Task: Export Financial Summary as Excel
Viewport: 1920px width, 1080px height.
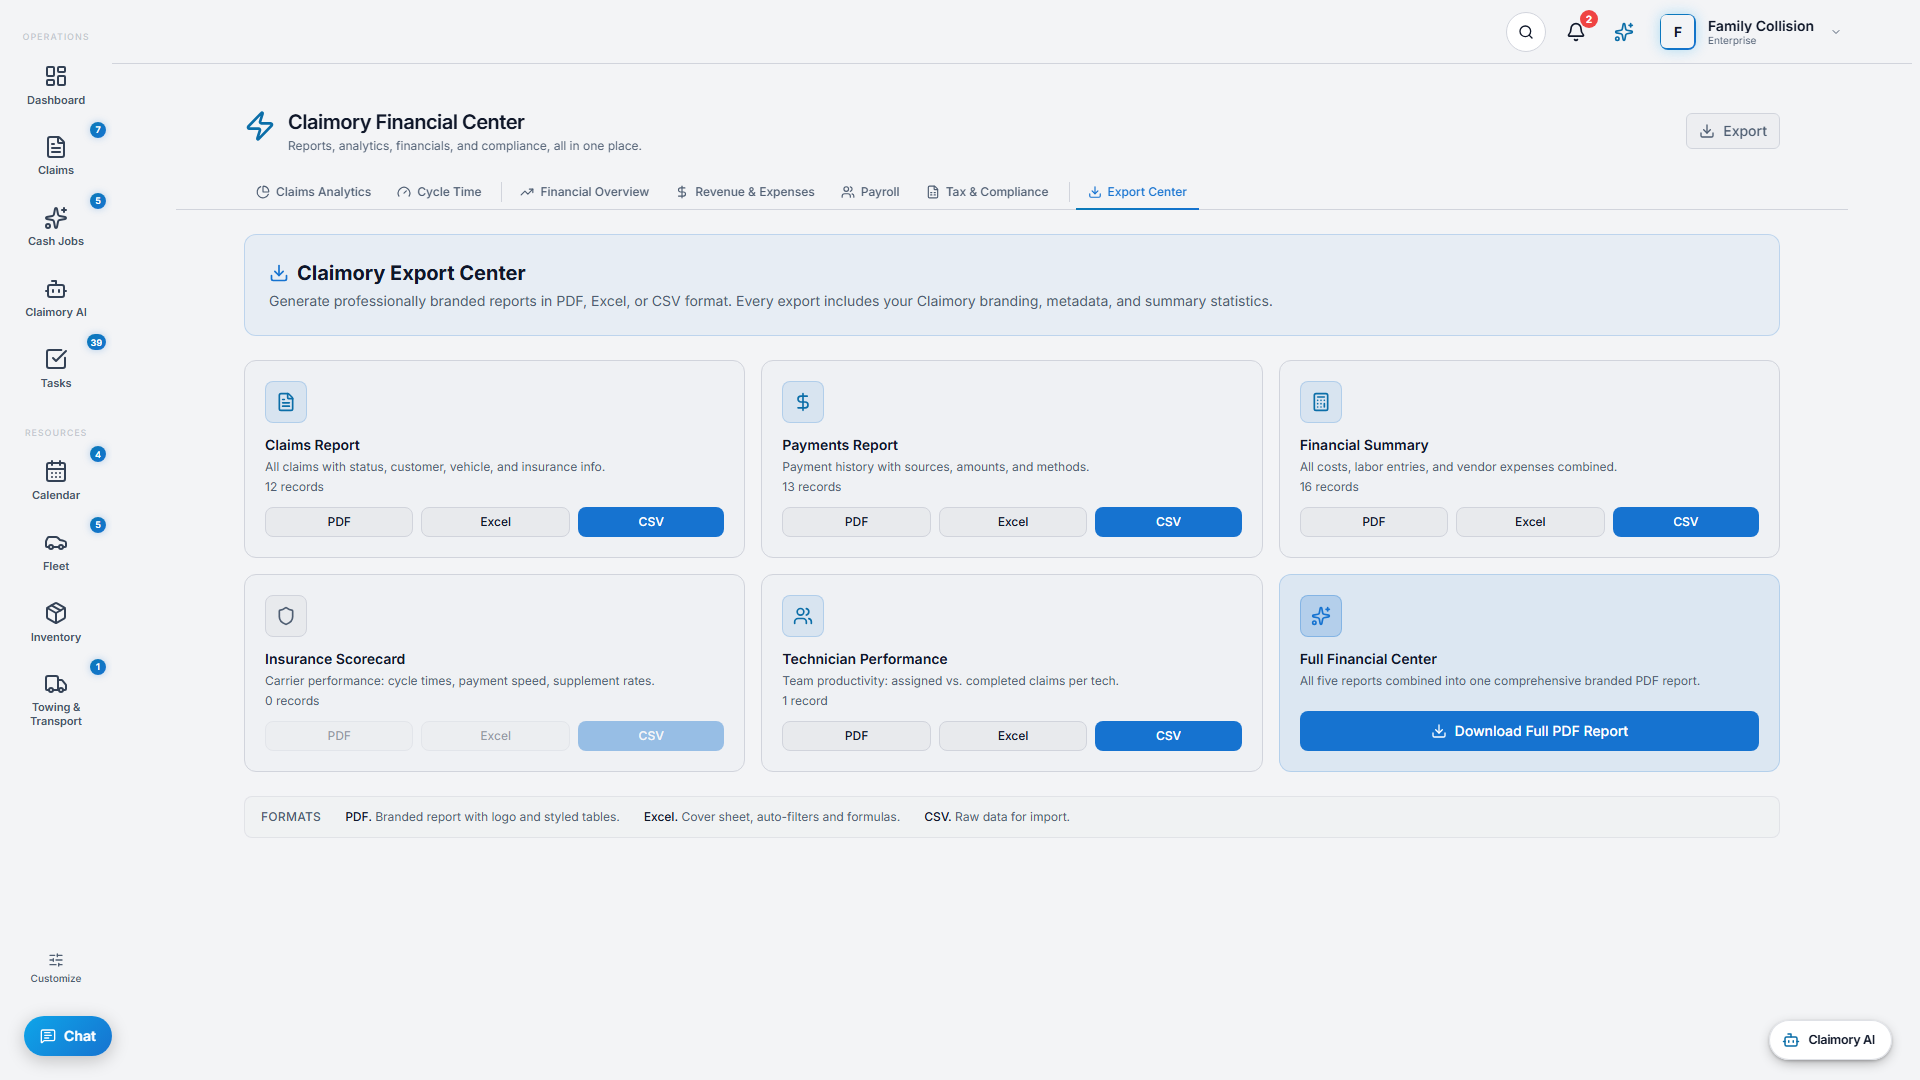Action: pyautogui.click(x=1530, y=522)
